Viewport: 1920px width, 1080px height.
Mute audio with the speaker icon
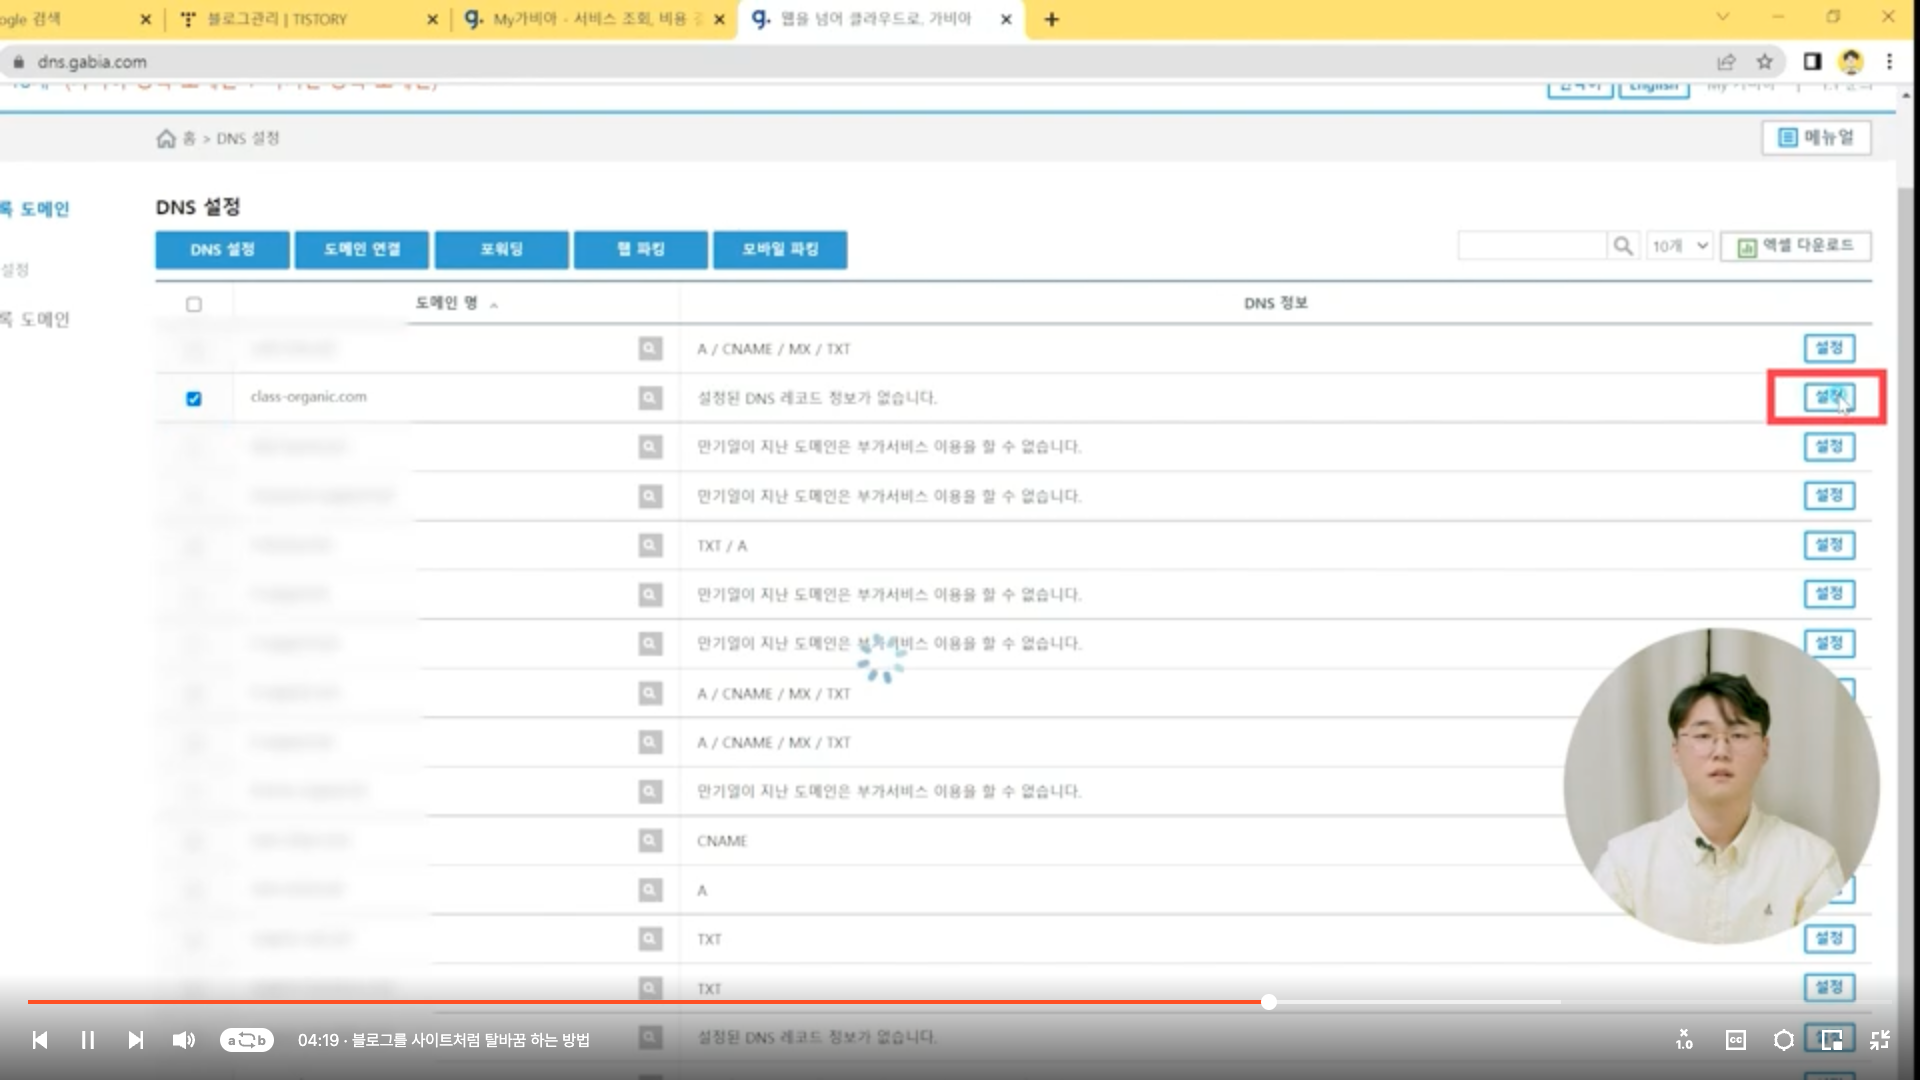click(x=183, y=1040)
